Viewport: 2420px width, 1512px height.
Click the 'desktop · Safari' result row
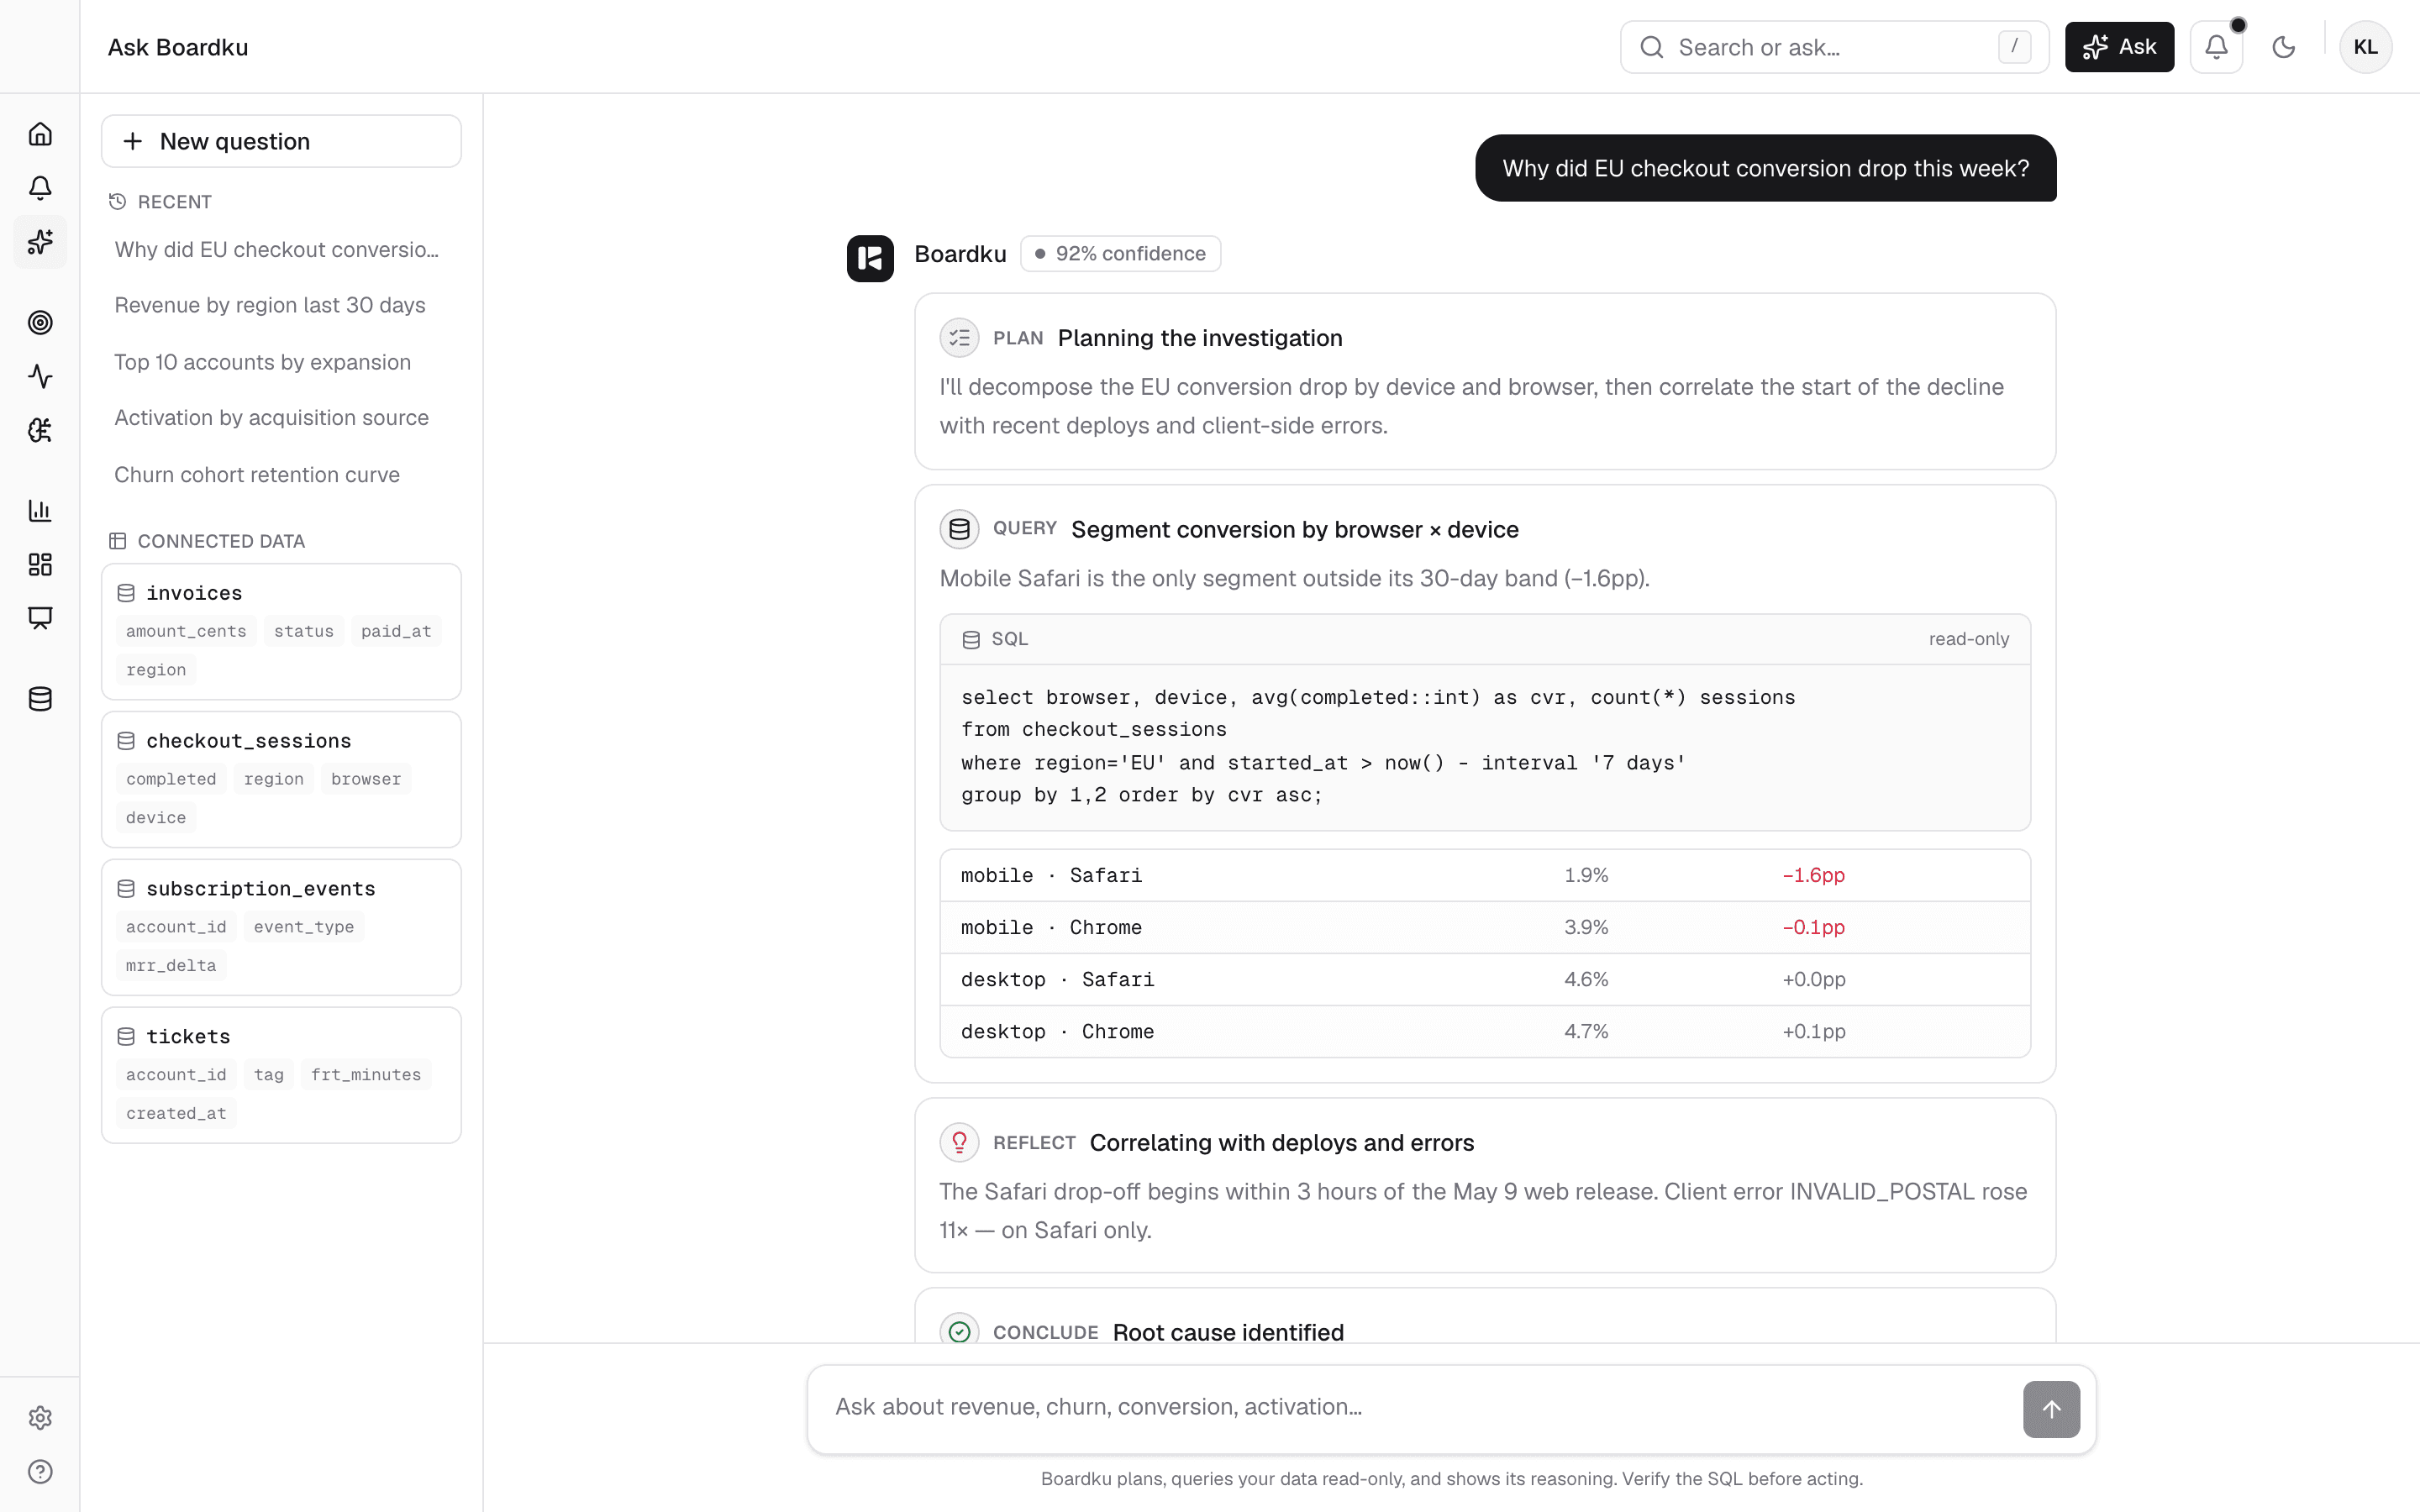pos(1485,980)
